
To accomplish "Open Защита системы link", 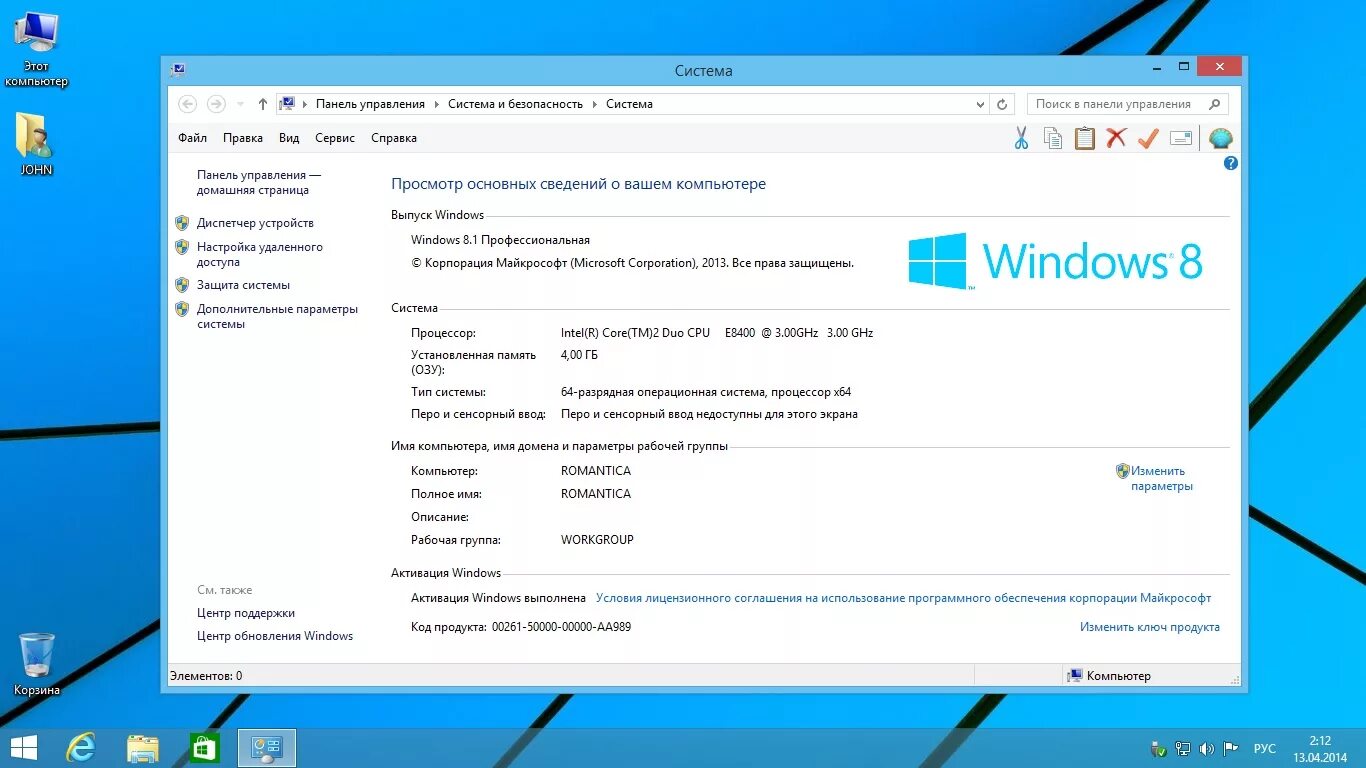I will pos(243,285).
